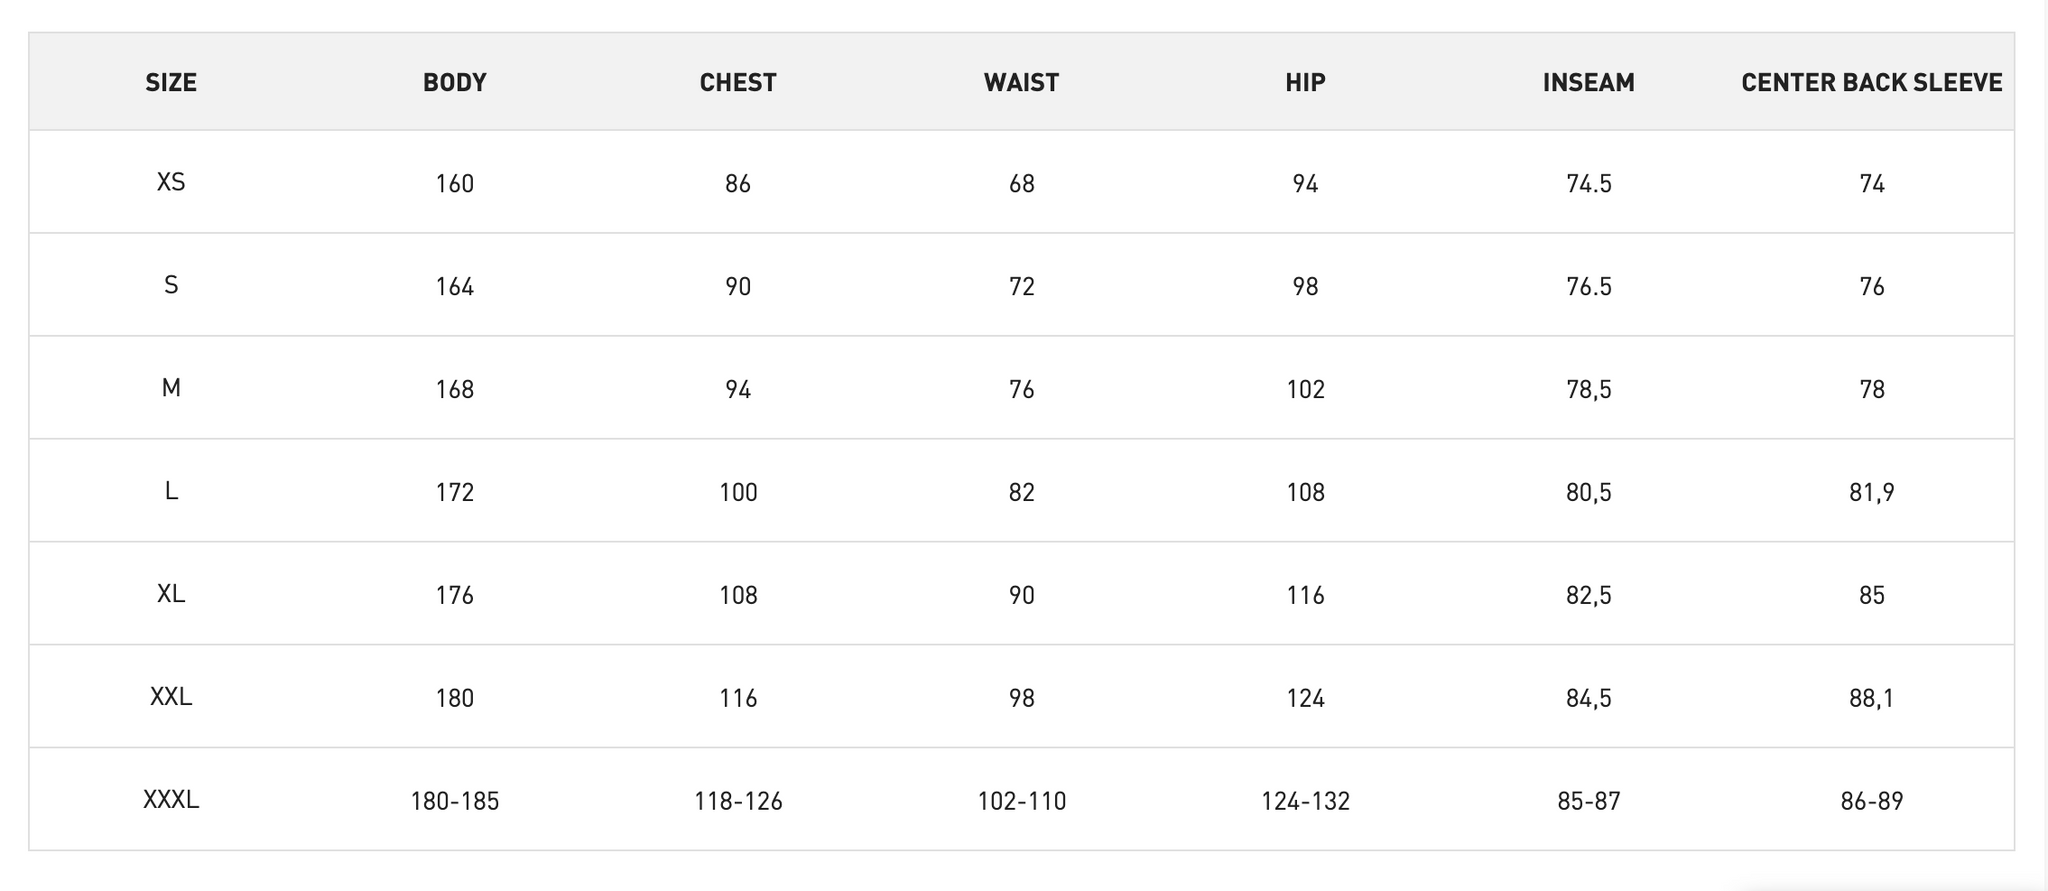Viewport: 2048px width, 891px height.
Task: Click the CENTER BACK SLEEVE header
Action: (1872, 82)
